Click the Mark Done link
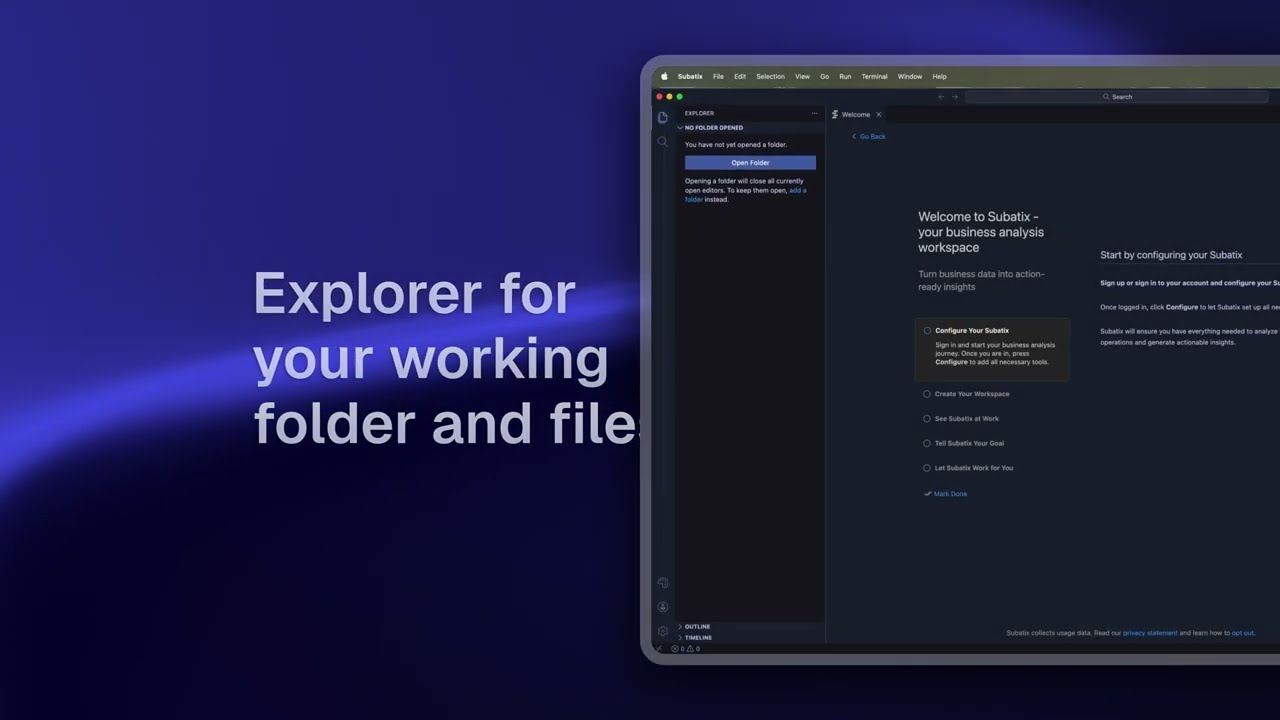This screenshot has width=1280, height=720. coord(946,494)
